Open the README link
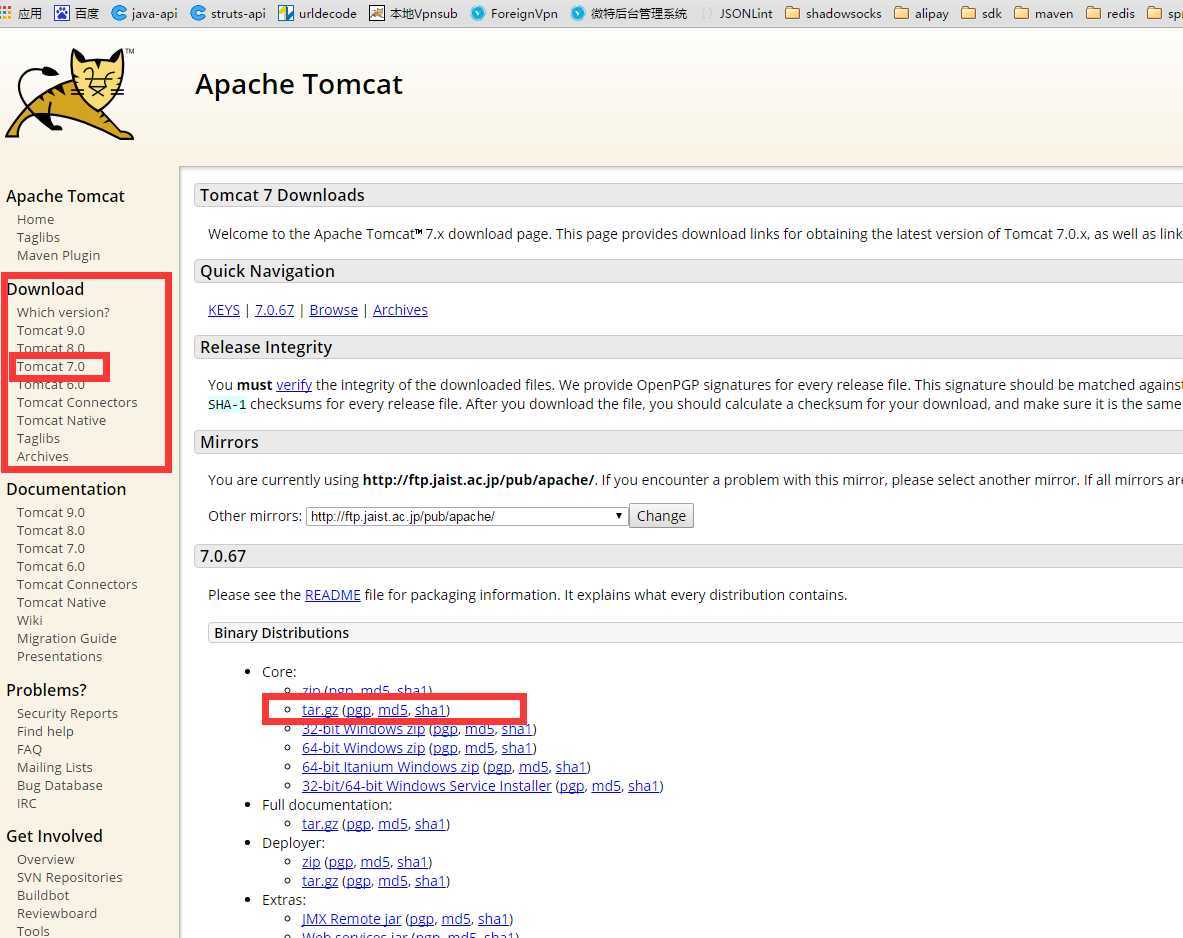This screenshot has width=1183, height=938. pyautogui.click(x=333, y=595)
